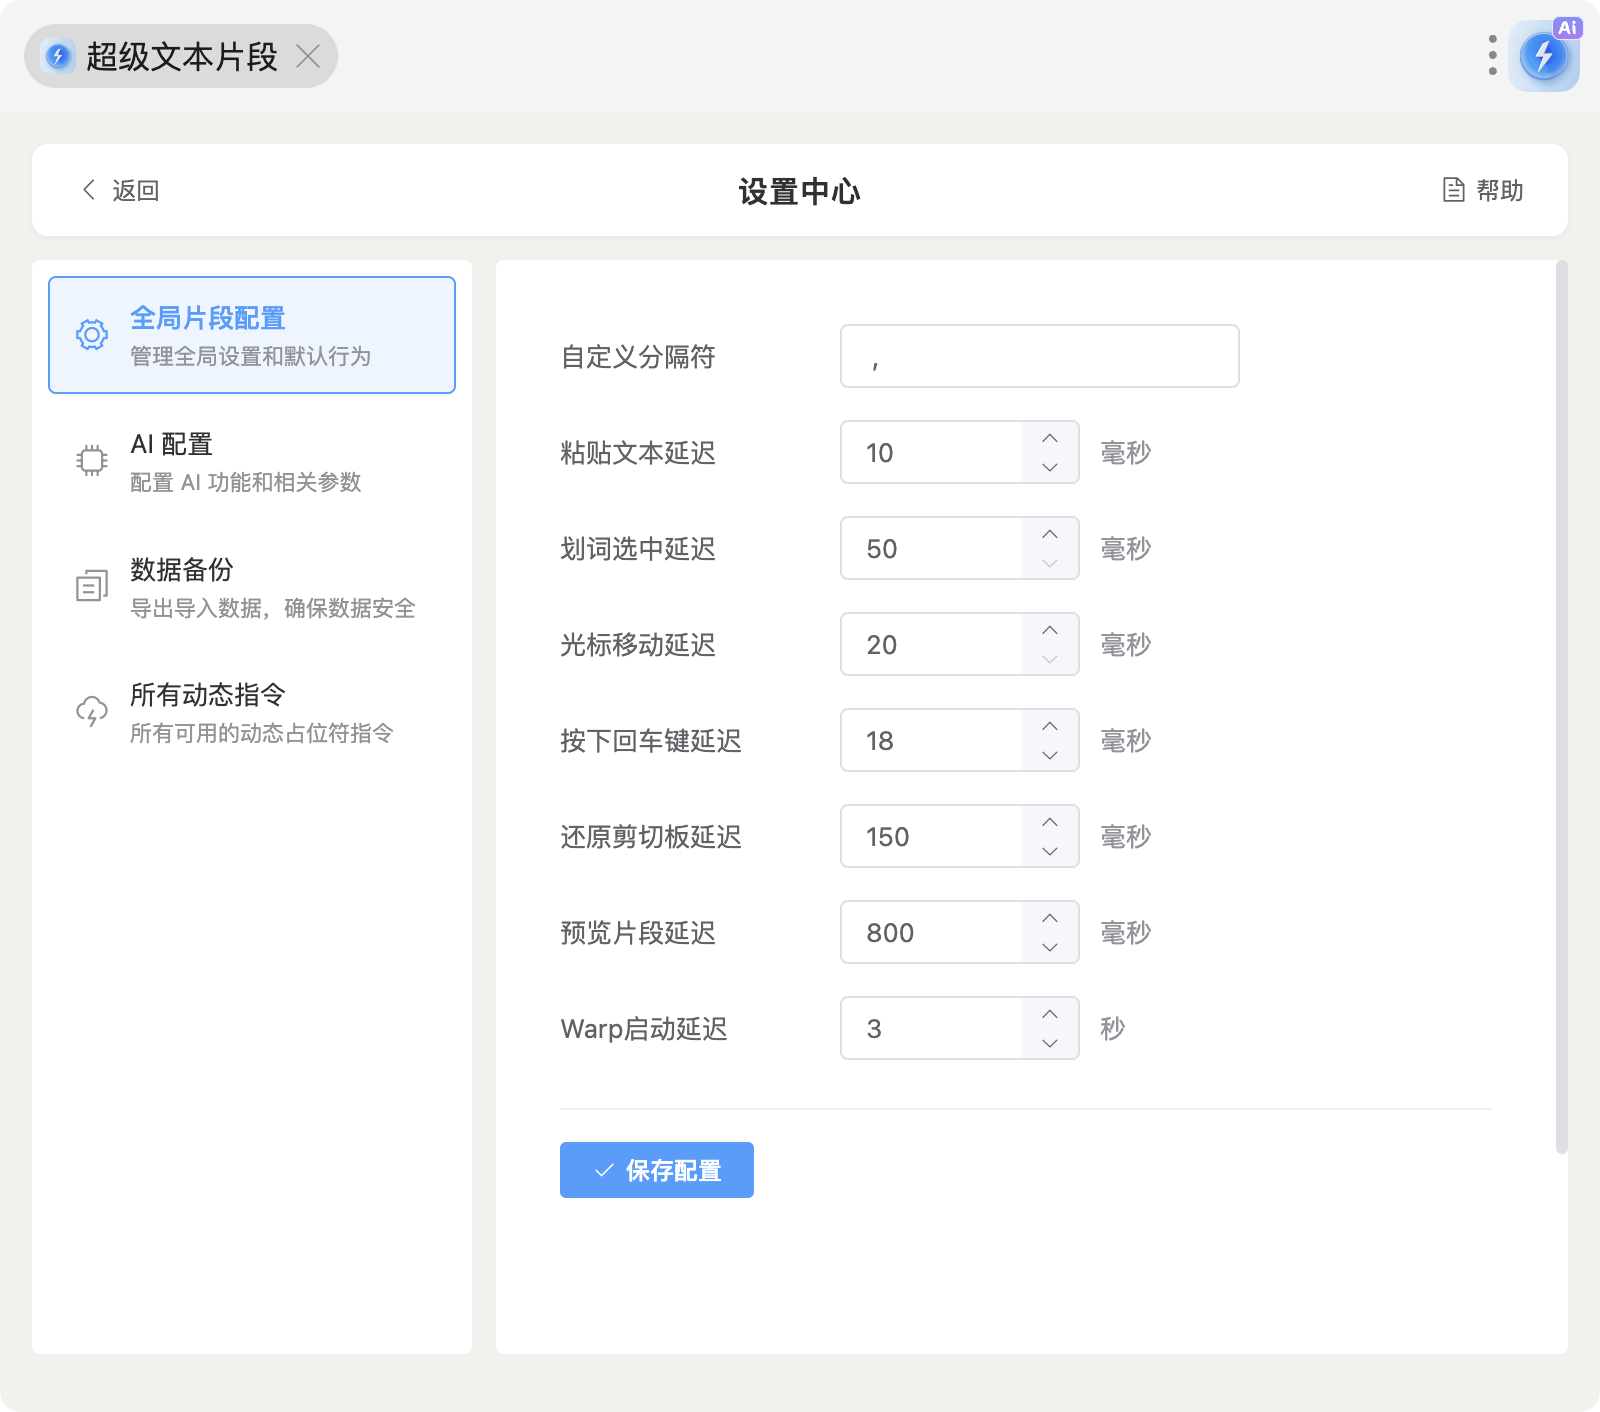This screenshot has height=1412, width=1600.
Task: Increase Warp启动延迟 with up arrow
Action: pyautogui.click(x=1050, y=1014)
